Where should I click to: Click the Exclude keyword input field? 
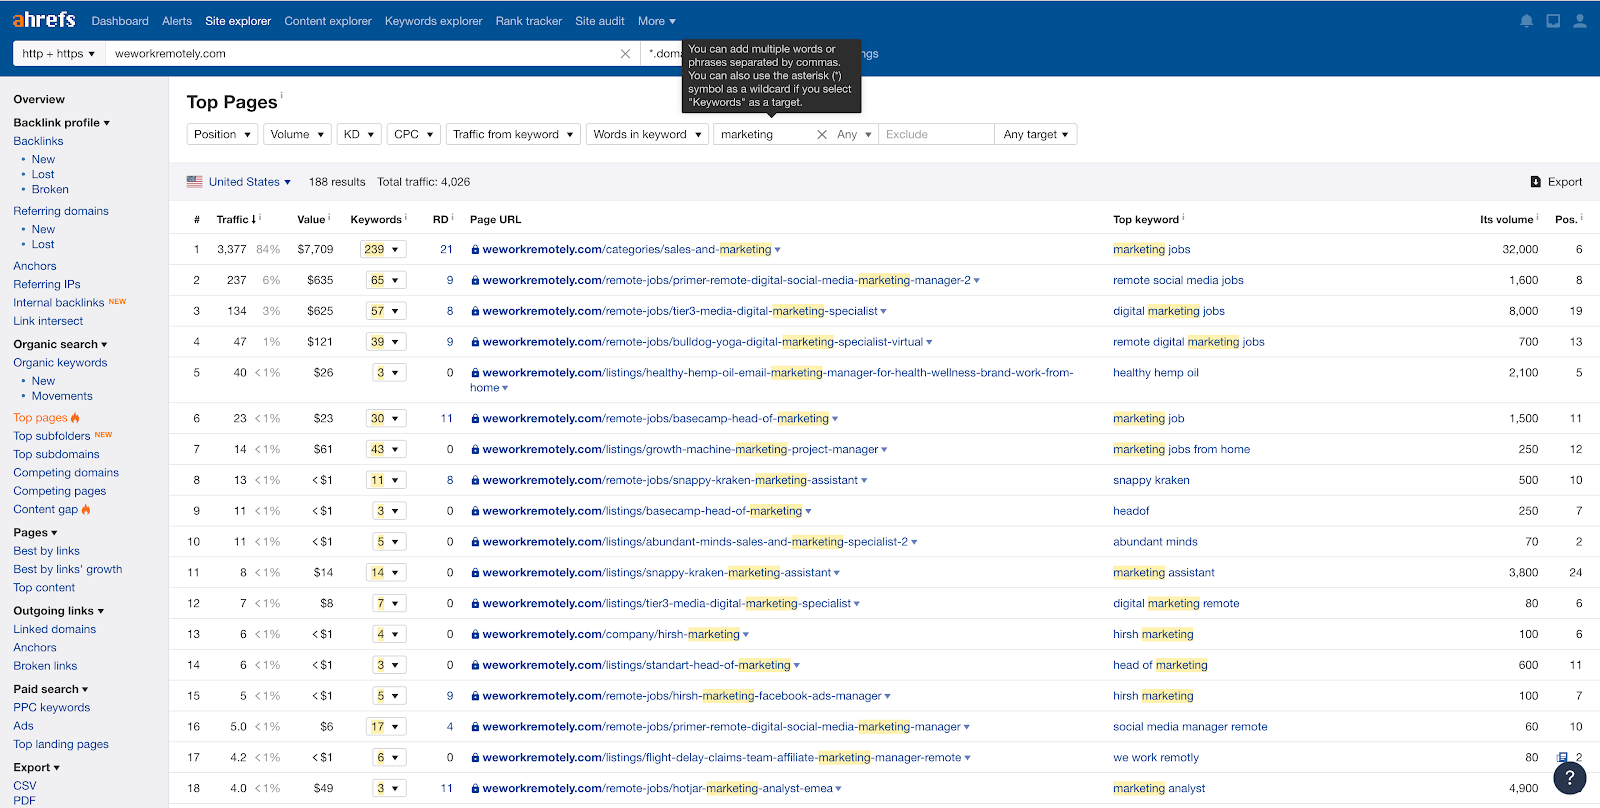click(x=935, y=135)
